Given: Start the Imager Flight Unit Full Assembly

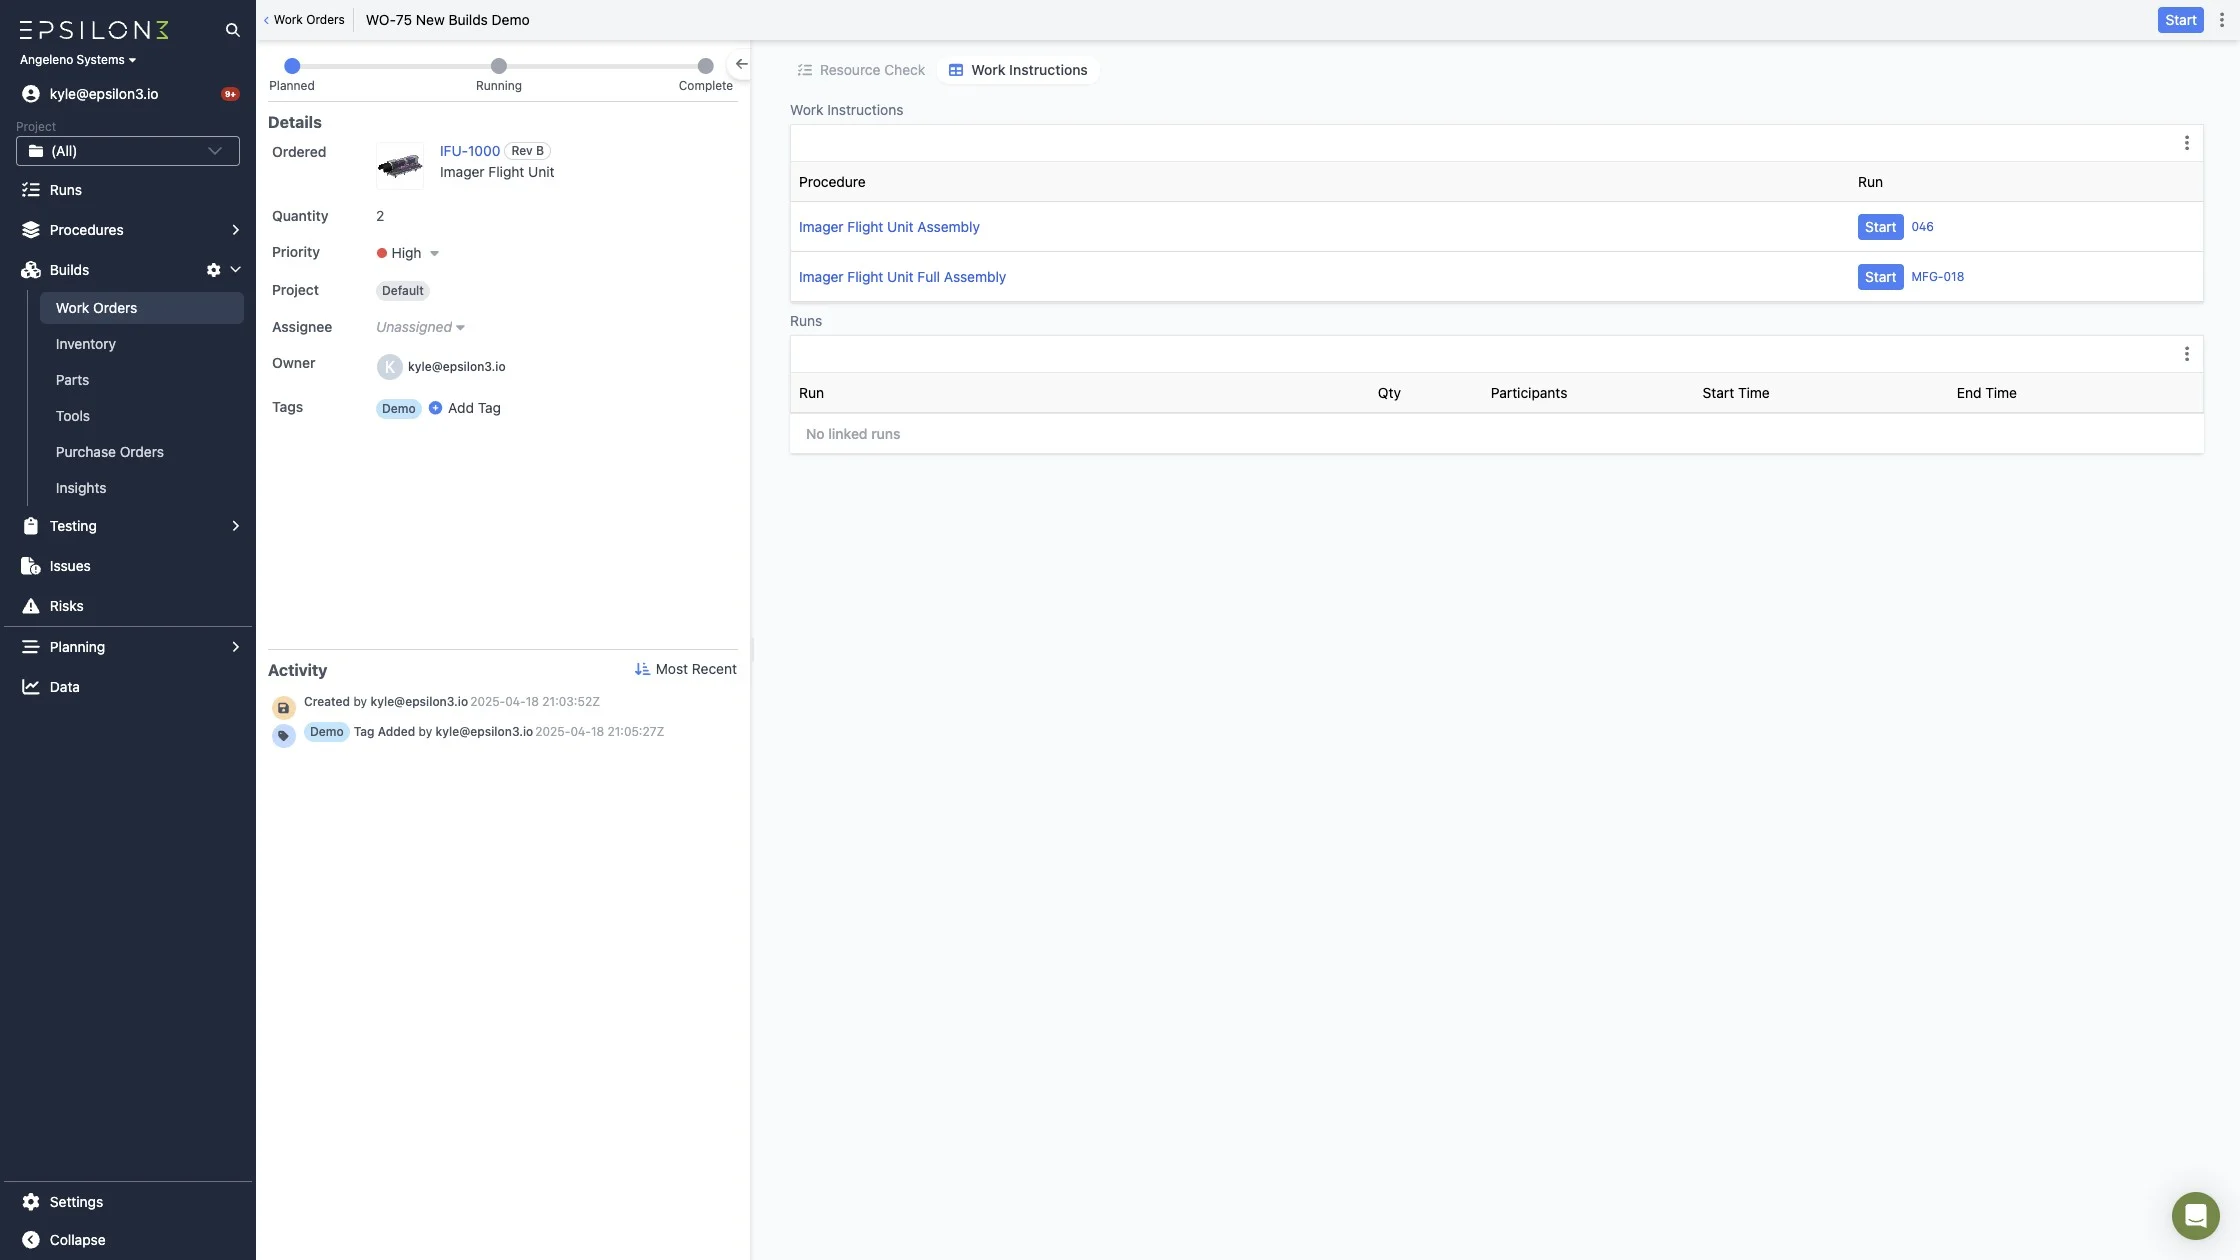Looking at the screenshot, I should pos(1879,277).
